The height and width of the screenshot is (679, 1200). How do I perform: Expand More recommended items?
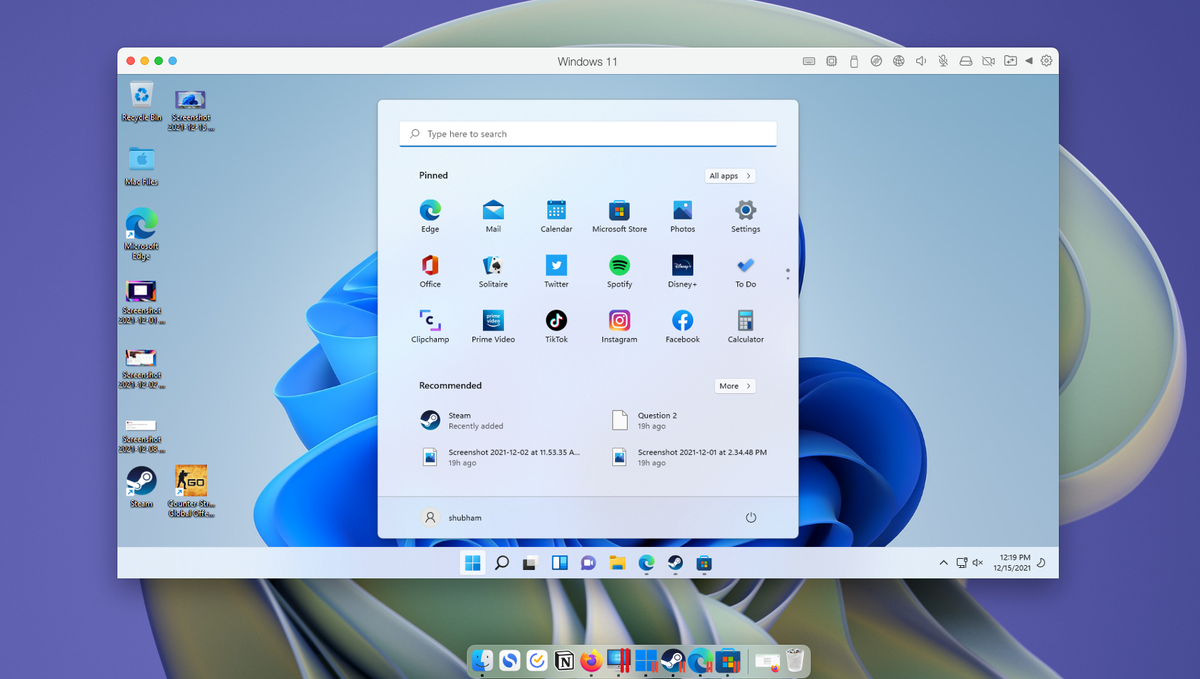click(x=734, y=386)
